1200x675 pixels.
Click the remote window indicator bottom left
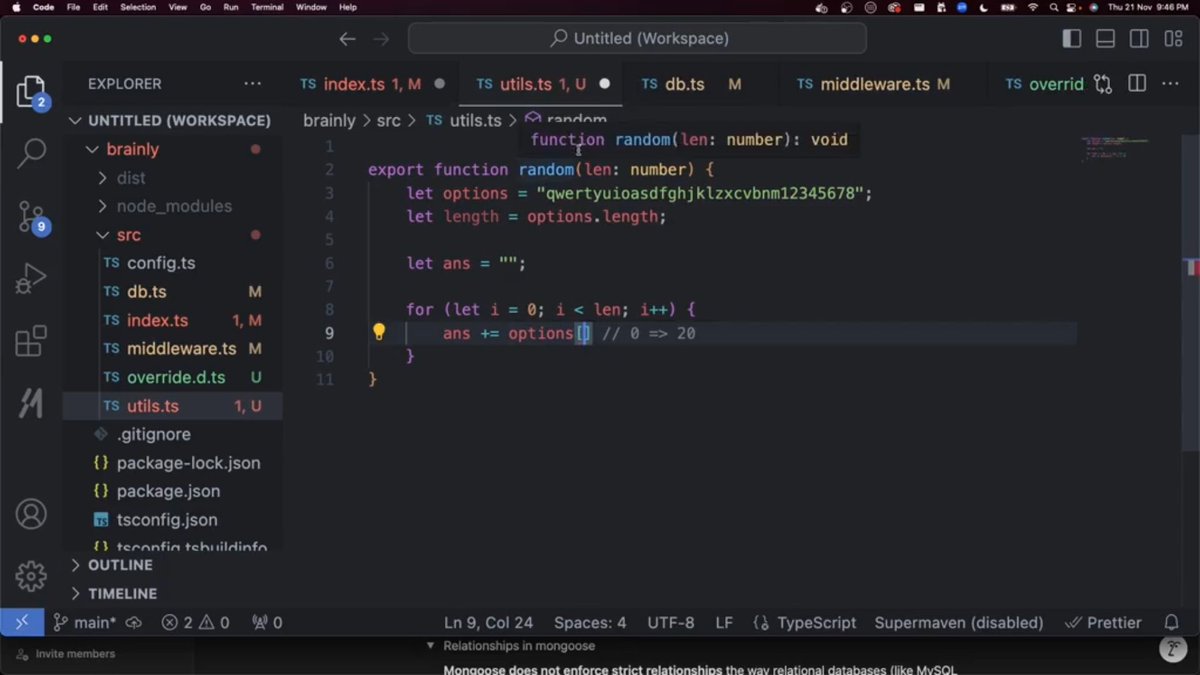(x=22, y=622)
